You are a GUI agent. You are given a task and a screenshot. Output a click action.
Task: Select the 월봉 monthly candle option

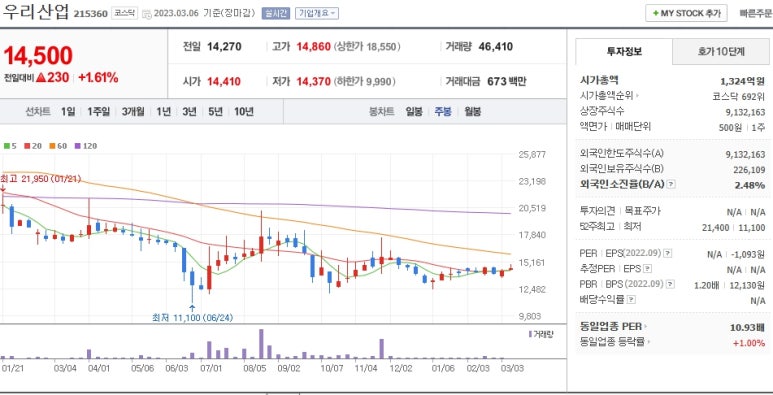472,111
